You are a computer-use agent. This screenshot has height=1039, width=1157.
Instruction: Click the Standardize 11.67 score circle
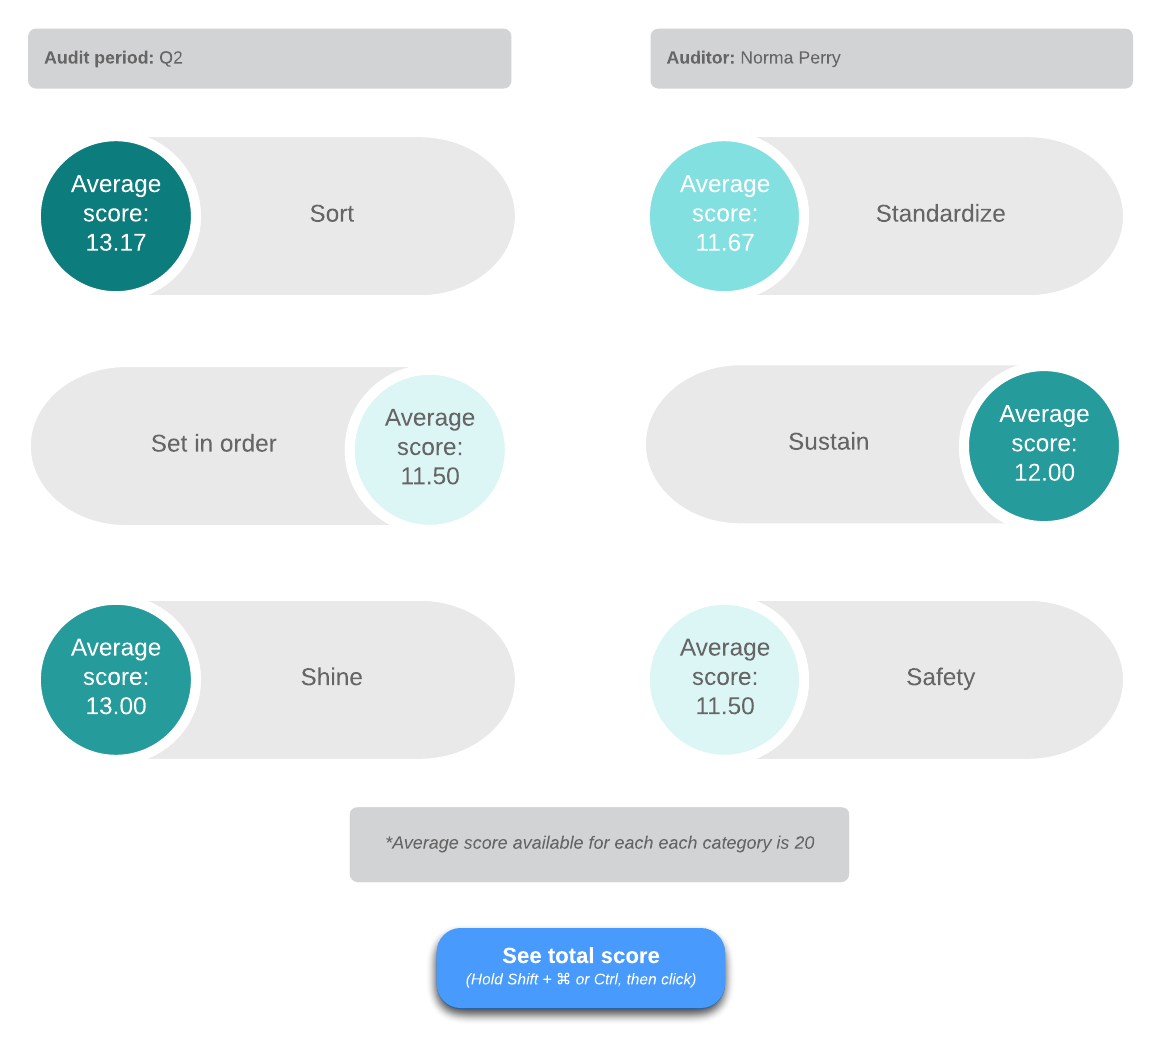[725, 215]
